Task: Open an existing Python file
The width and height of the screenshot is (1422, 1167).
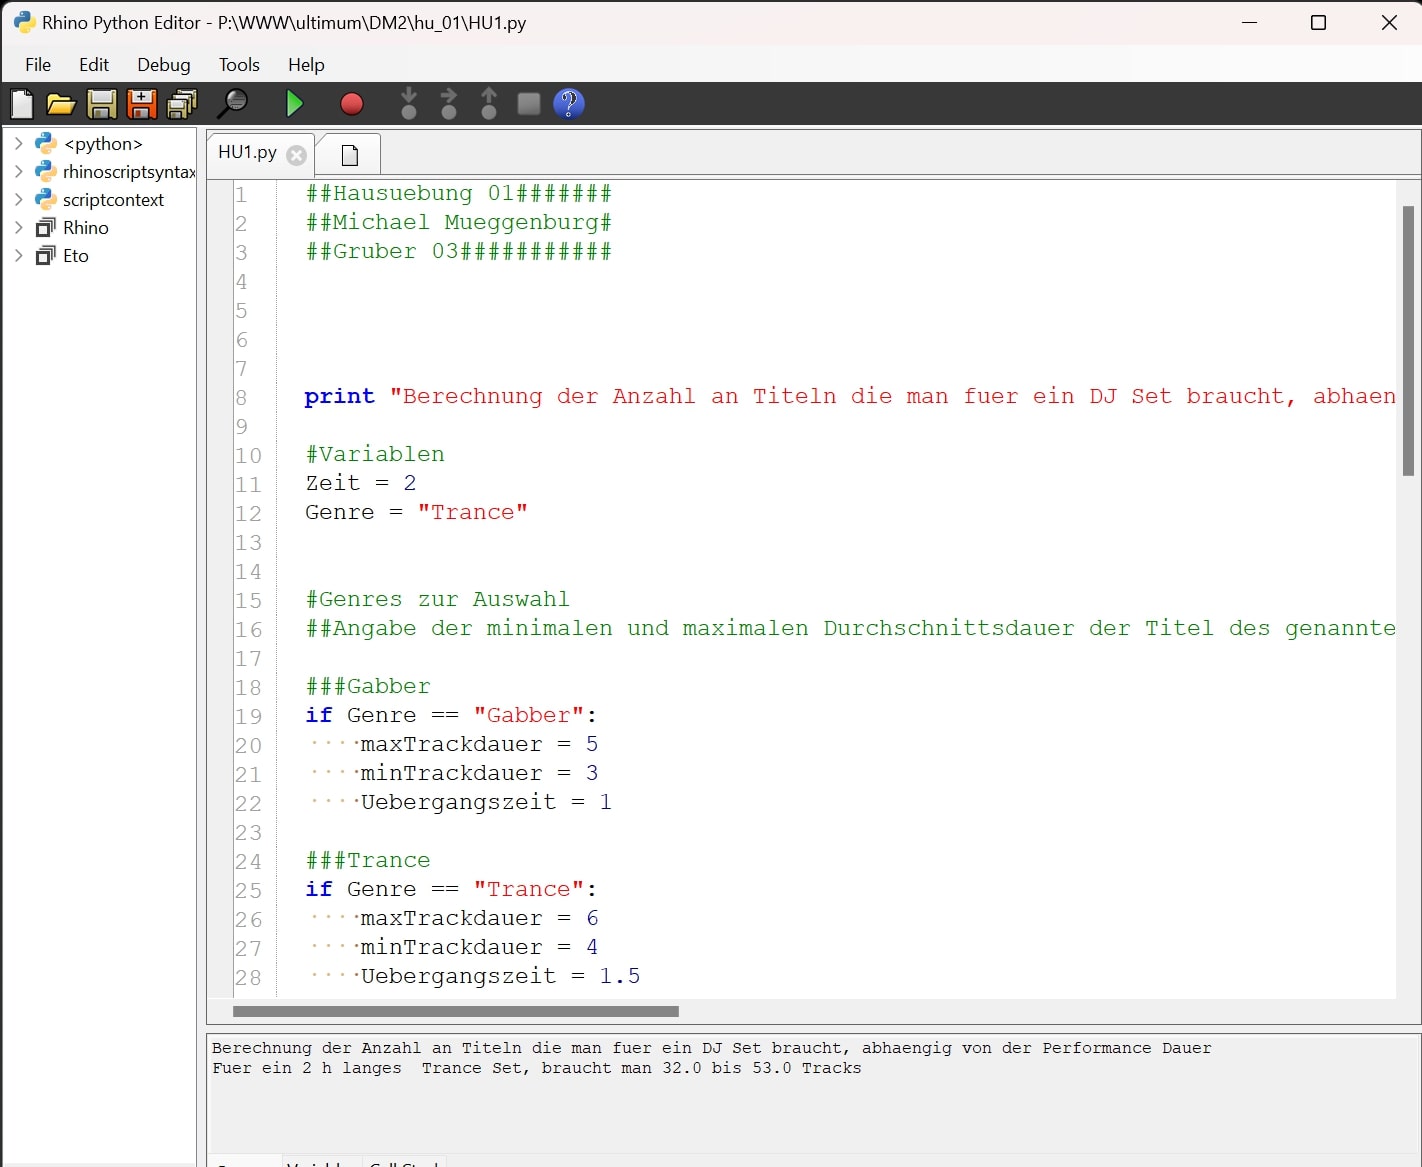Action: pyautogui.click(x=61, y=103)
